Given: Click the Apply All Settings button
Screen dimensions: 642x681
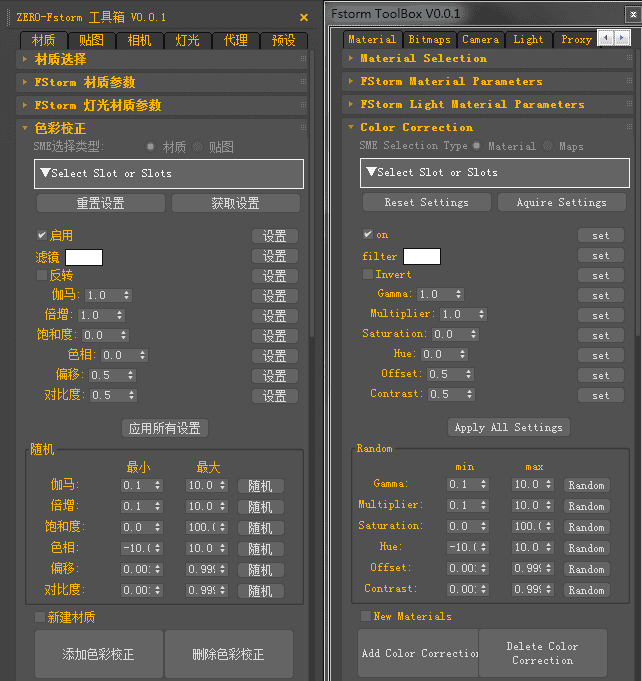Looking at the screenshot, I should tap(508, 427).
